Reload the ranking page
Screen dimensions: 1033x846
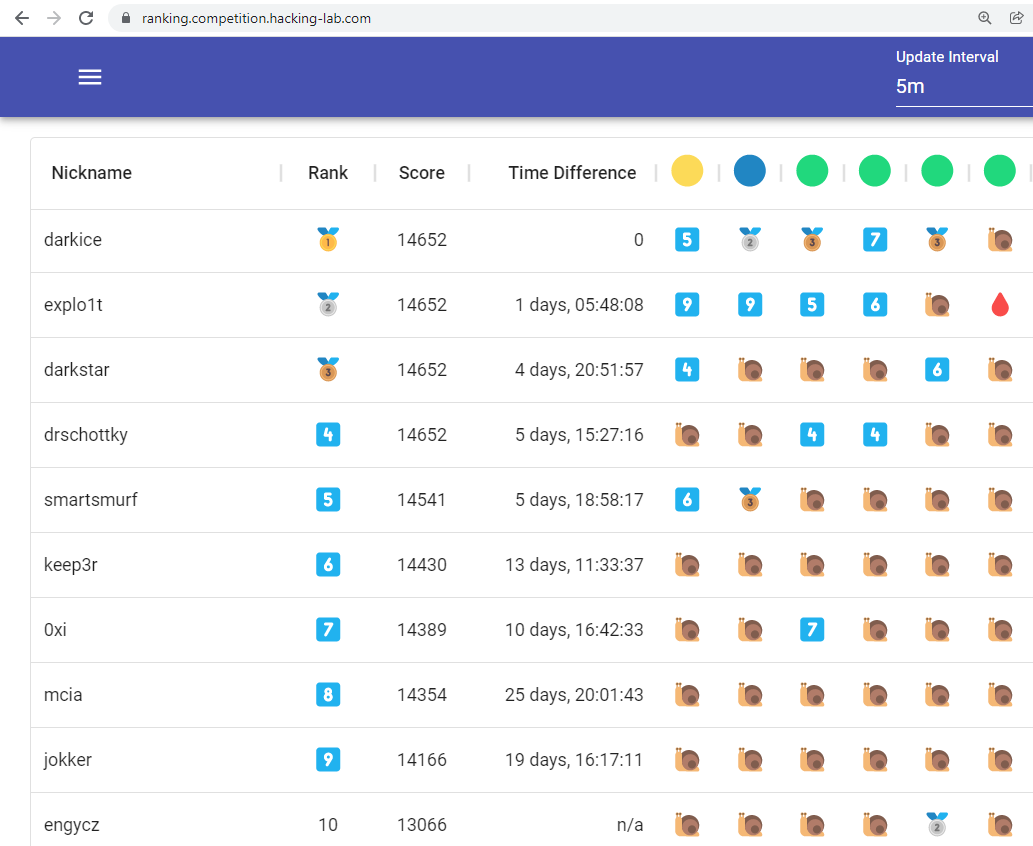pyautogui.click(x=86, y=18)
